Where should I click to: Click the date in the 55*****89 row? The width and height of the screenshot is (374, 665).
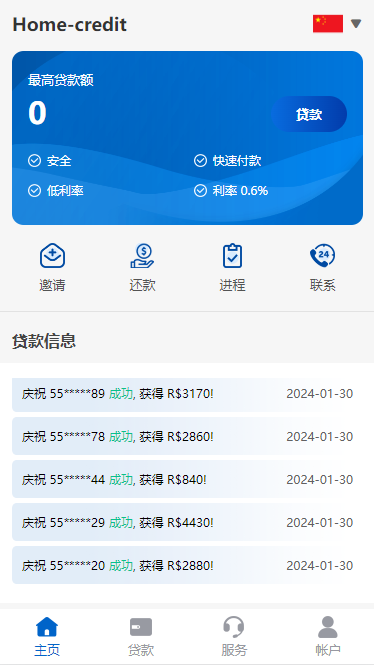tap(320, 394)
